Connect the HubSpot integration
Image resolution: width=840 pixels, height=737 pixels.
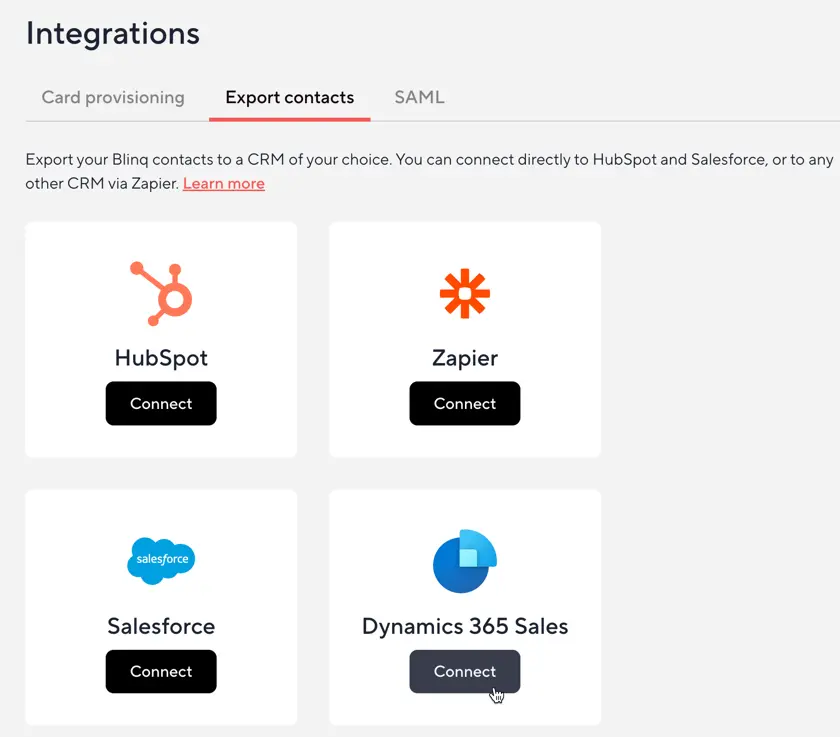point(161,403)
